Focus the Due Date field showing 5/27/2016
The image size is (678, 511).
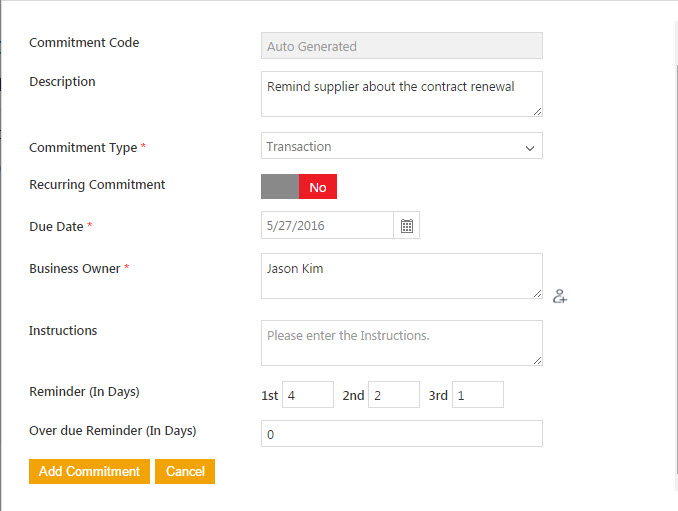327,226
